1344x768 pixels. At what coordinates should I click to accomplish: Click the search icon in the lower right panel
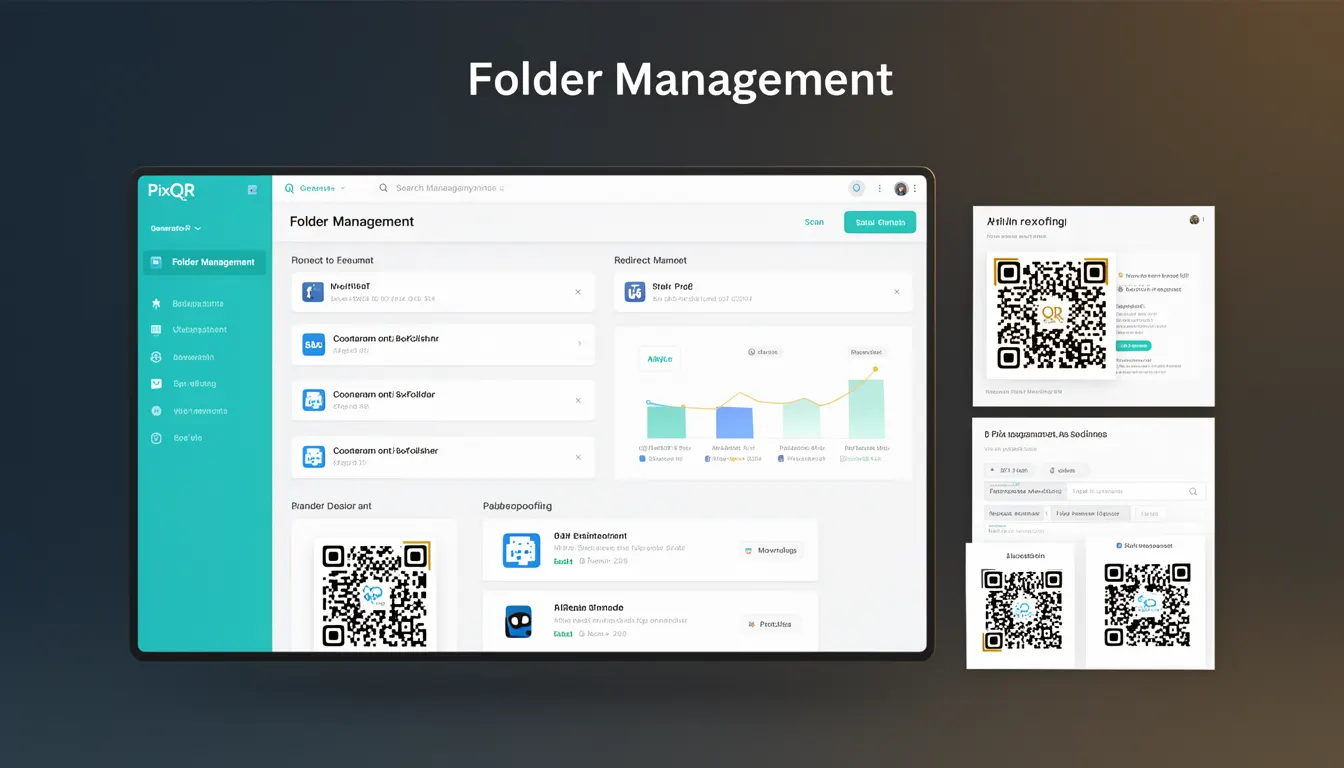click(1193, 492)
